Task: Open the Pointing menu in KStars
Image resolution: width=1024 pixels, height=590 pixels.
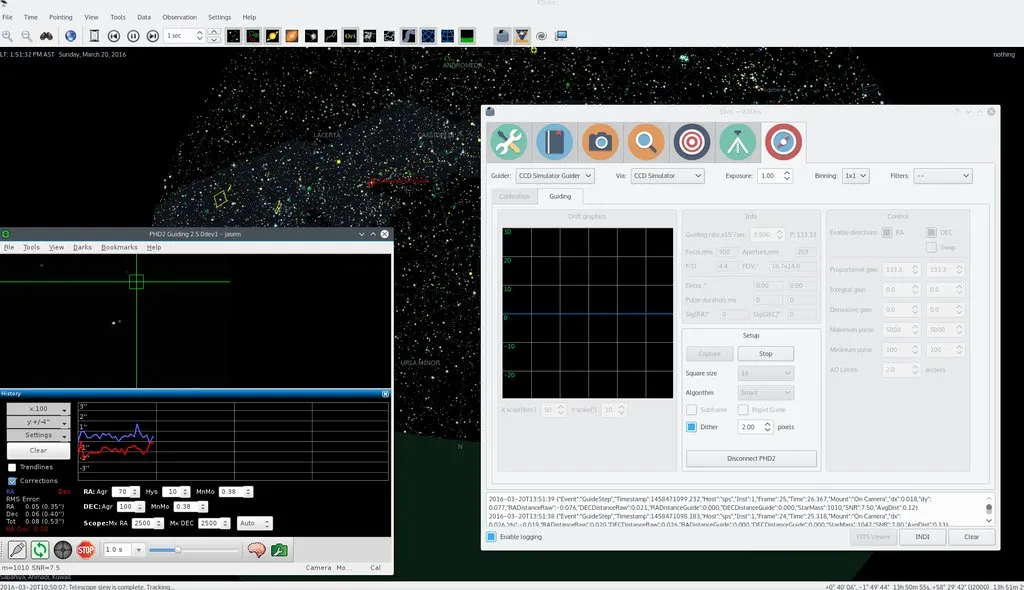Action: click(x=61, y=17)
